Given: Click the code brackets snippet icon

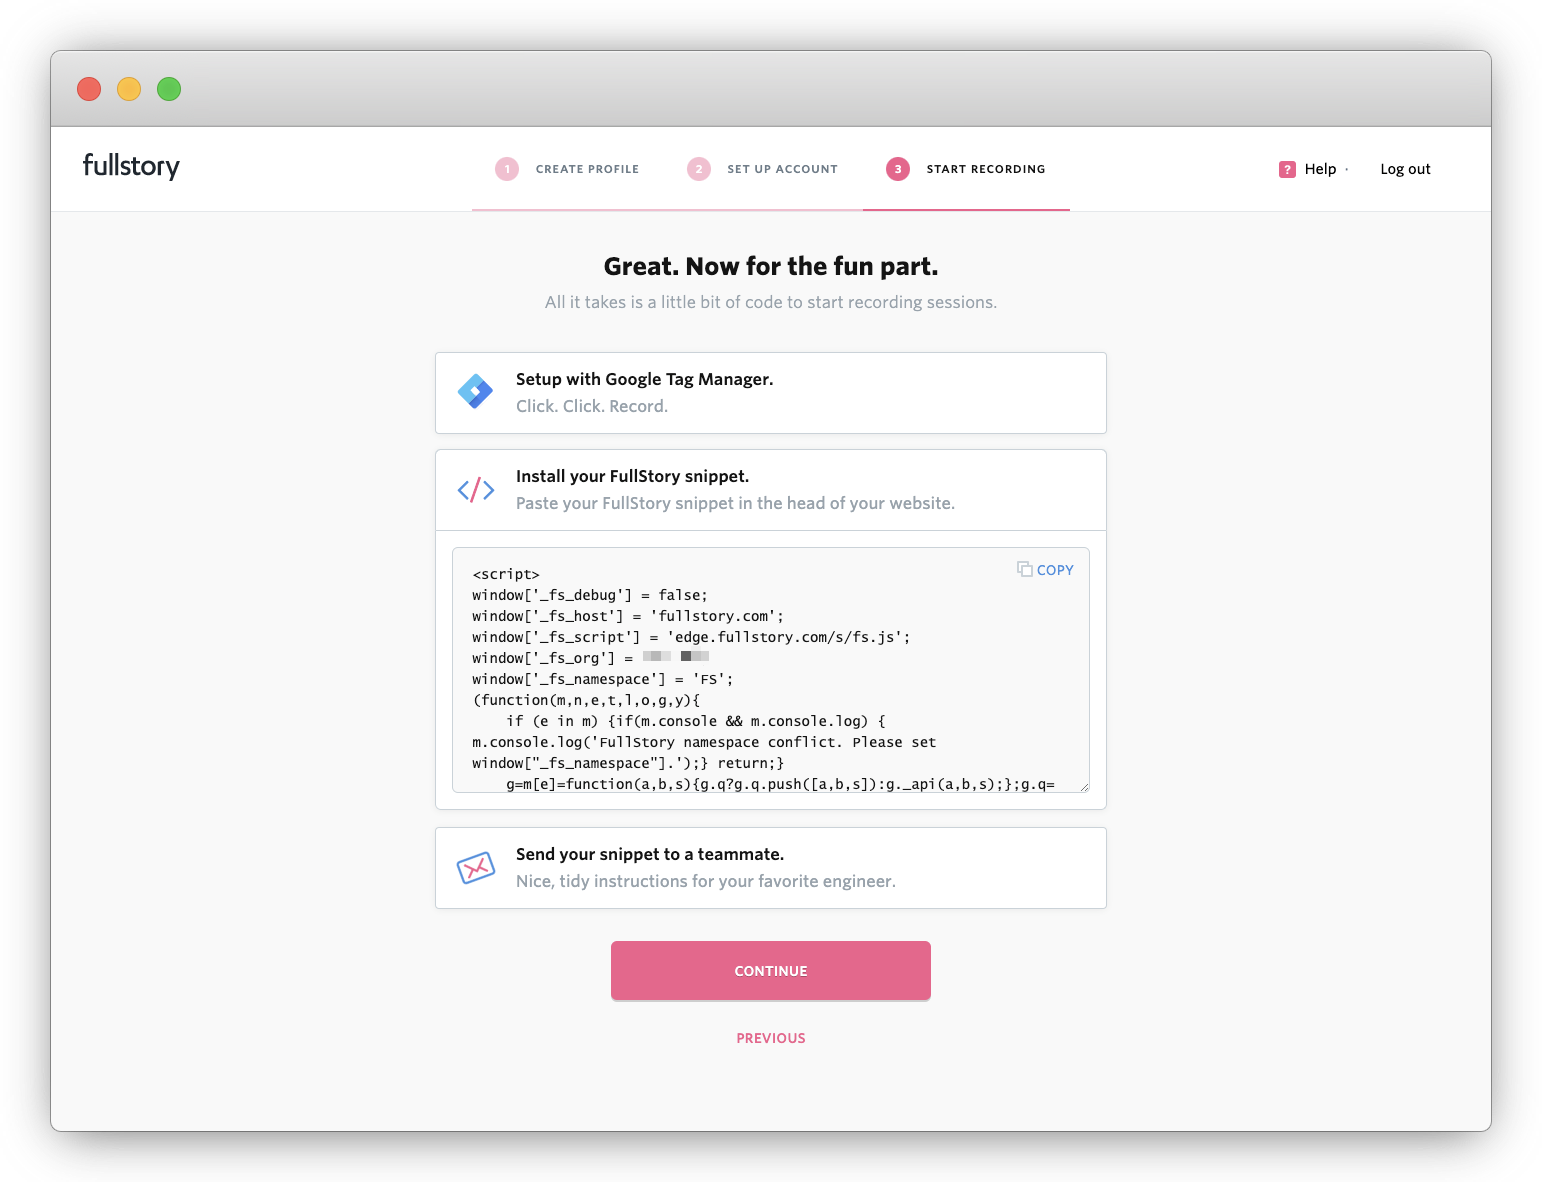Looking at the screenshot, I should click(x=476, y=489).
